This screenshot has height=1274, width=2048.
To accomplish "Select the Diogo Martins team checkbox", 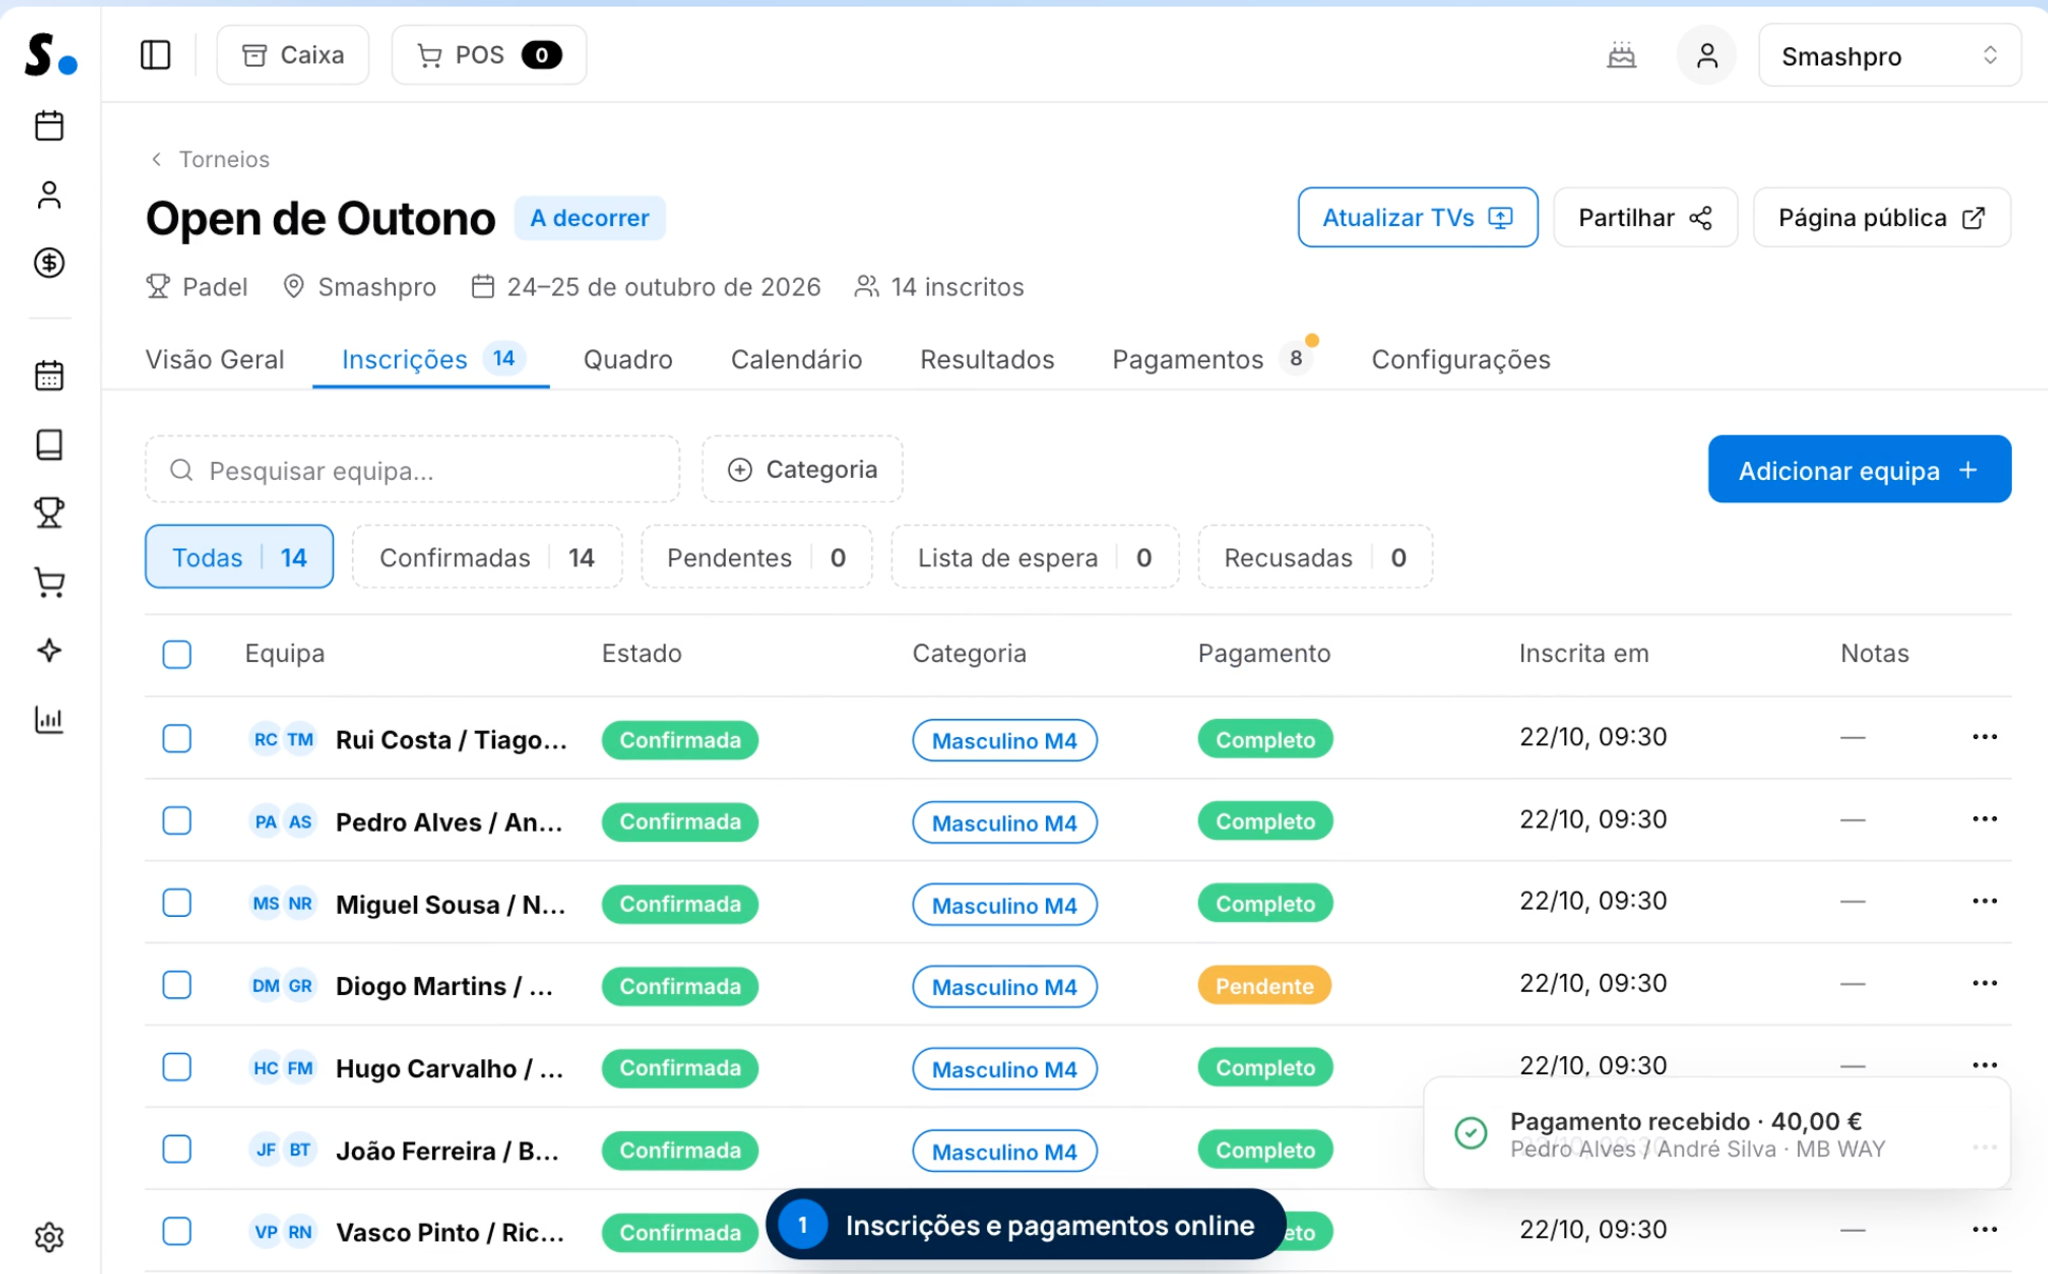I will click(x=177, y=985).
